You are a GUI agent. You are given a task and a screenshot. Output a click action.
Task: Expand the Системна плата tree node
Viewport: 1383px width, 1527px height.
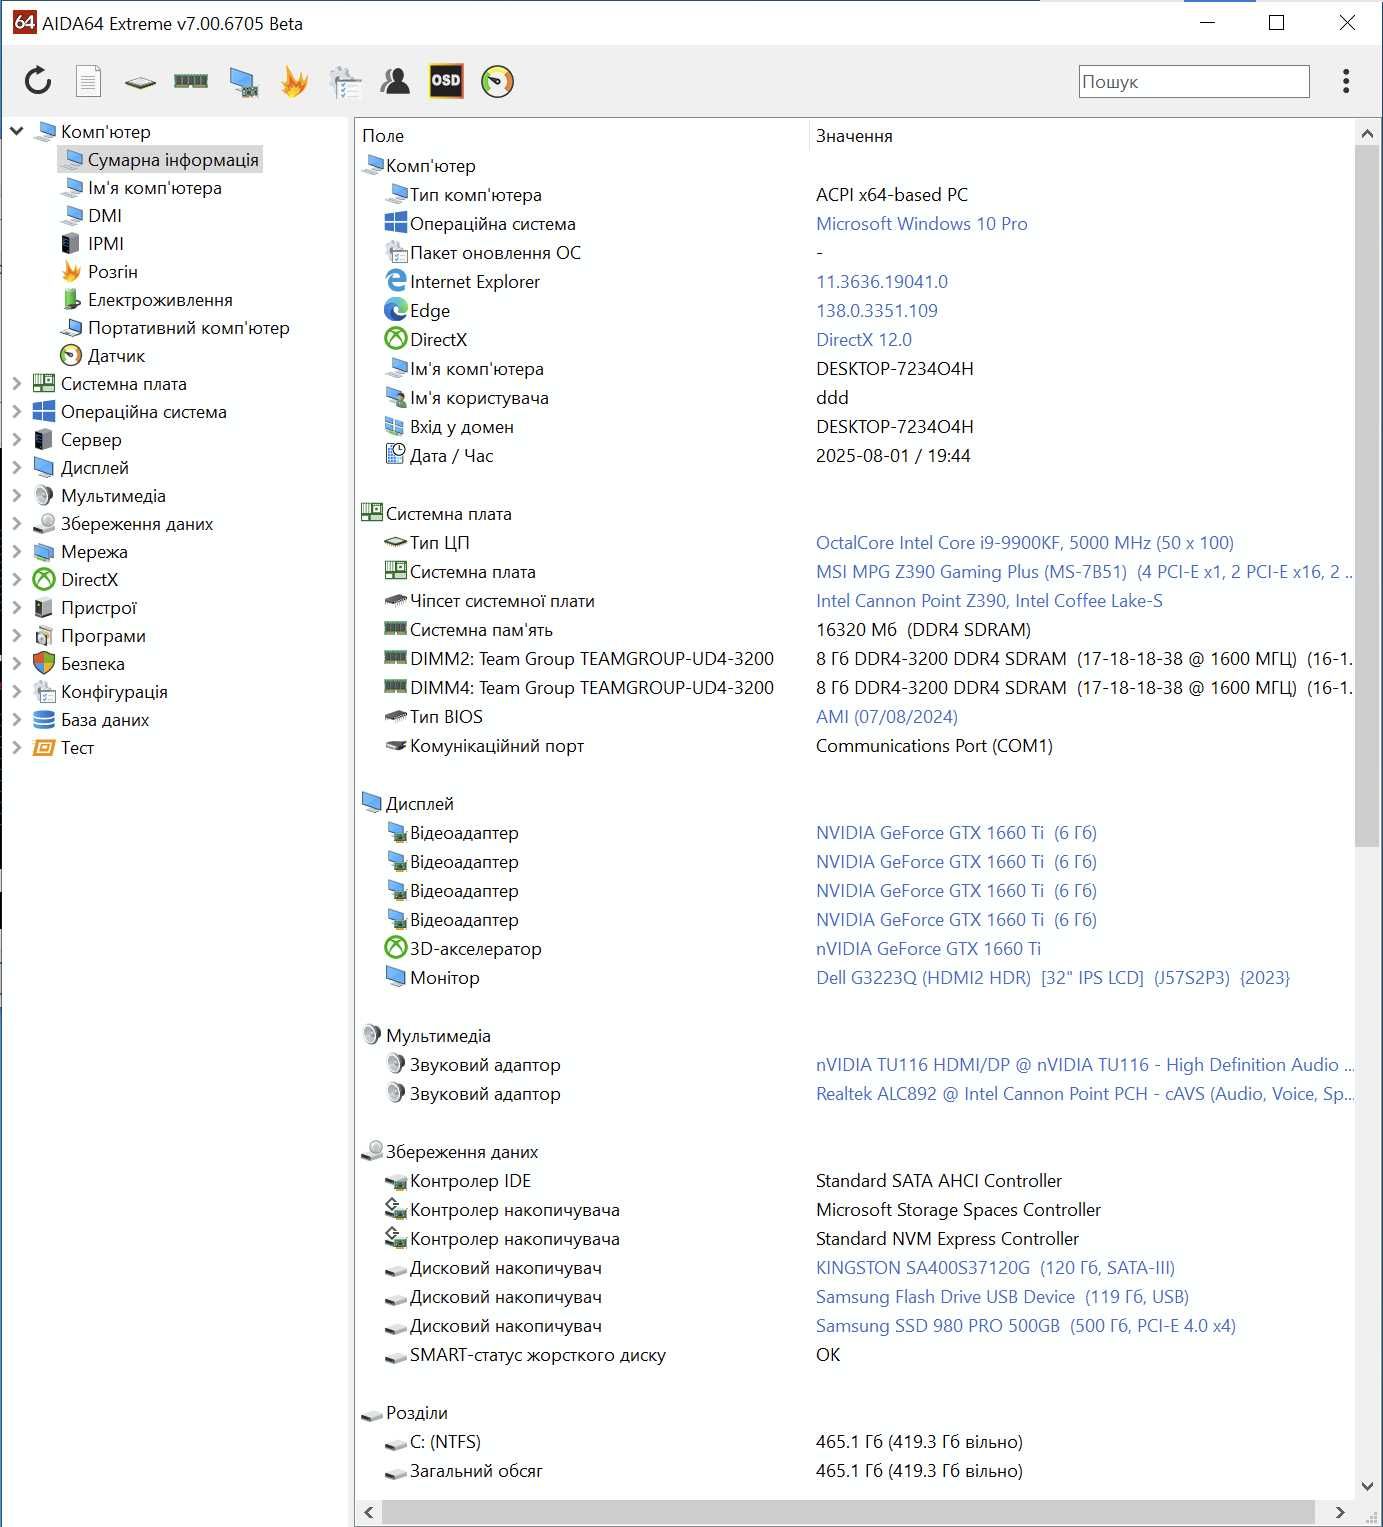click(17, 383)
